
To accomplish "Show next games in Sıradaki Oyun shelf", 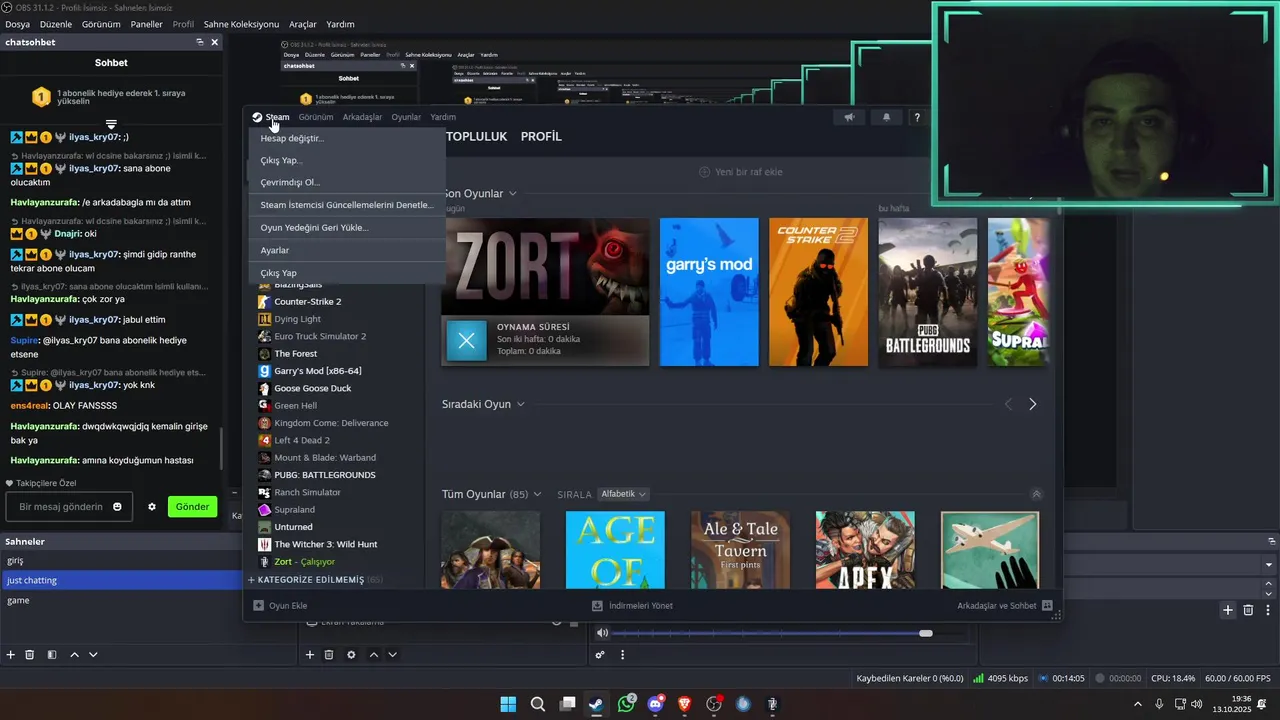I will pos(1033,404).
